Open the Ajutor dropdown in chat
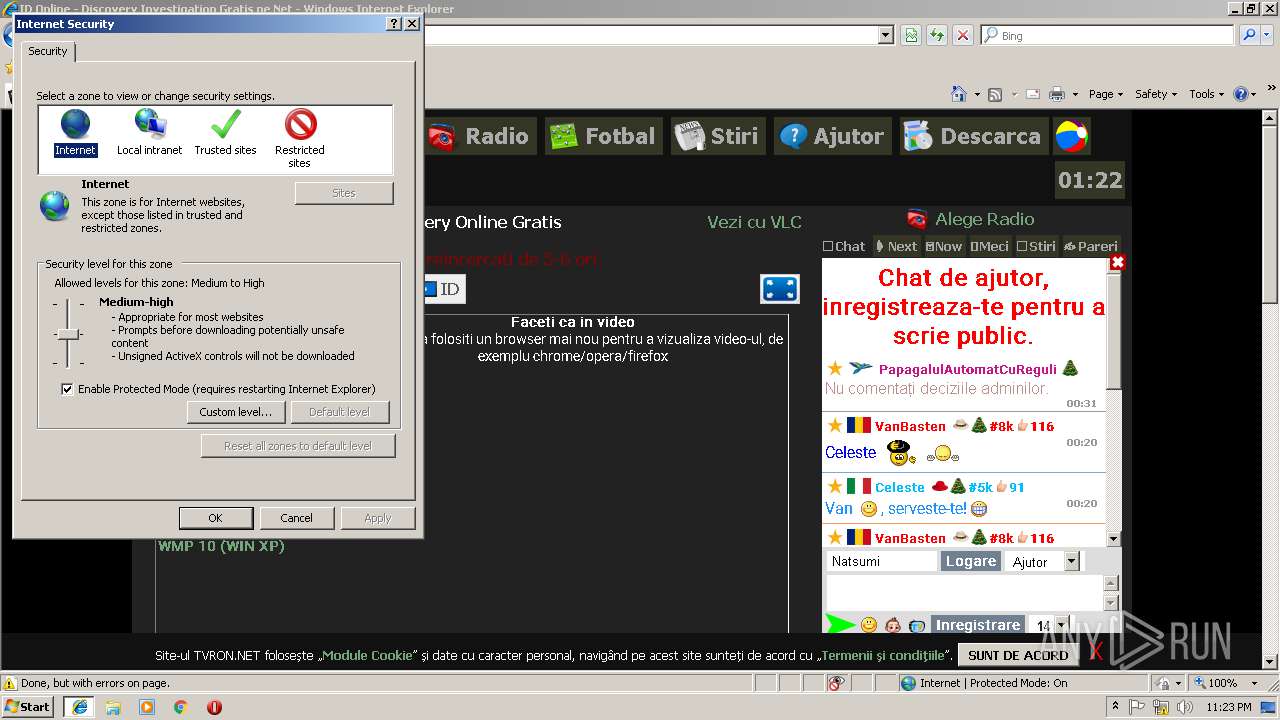Viewport: 1280px width, 720px height. coord(1043,562)
